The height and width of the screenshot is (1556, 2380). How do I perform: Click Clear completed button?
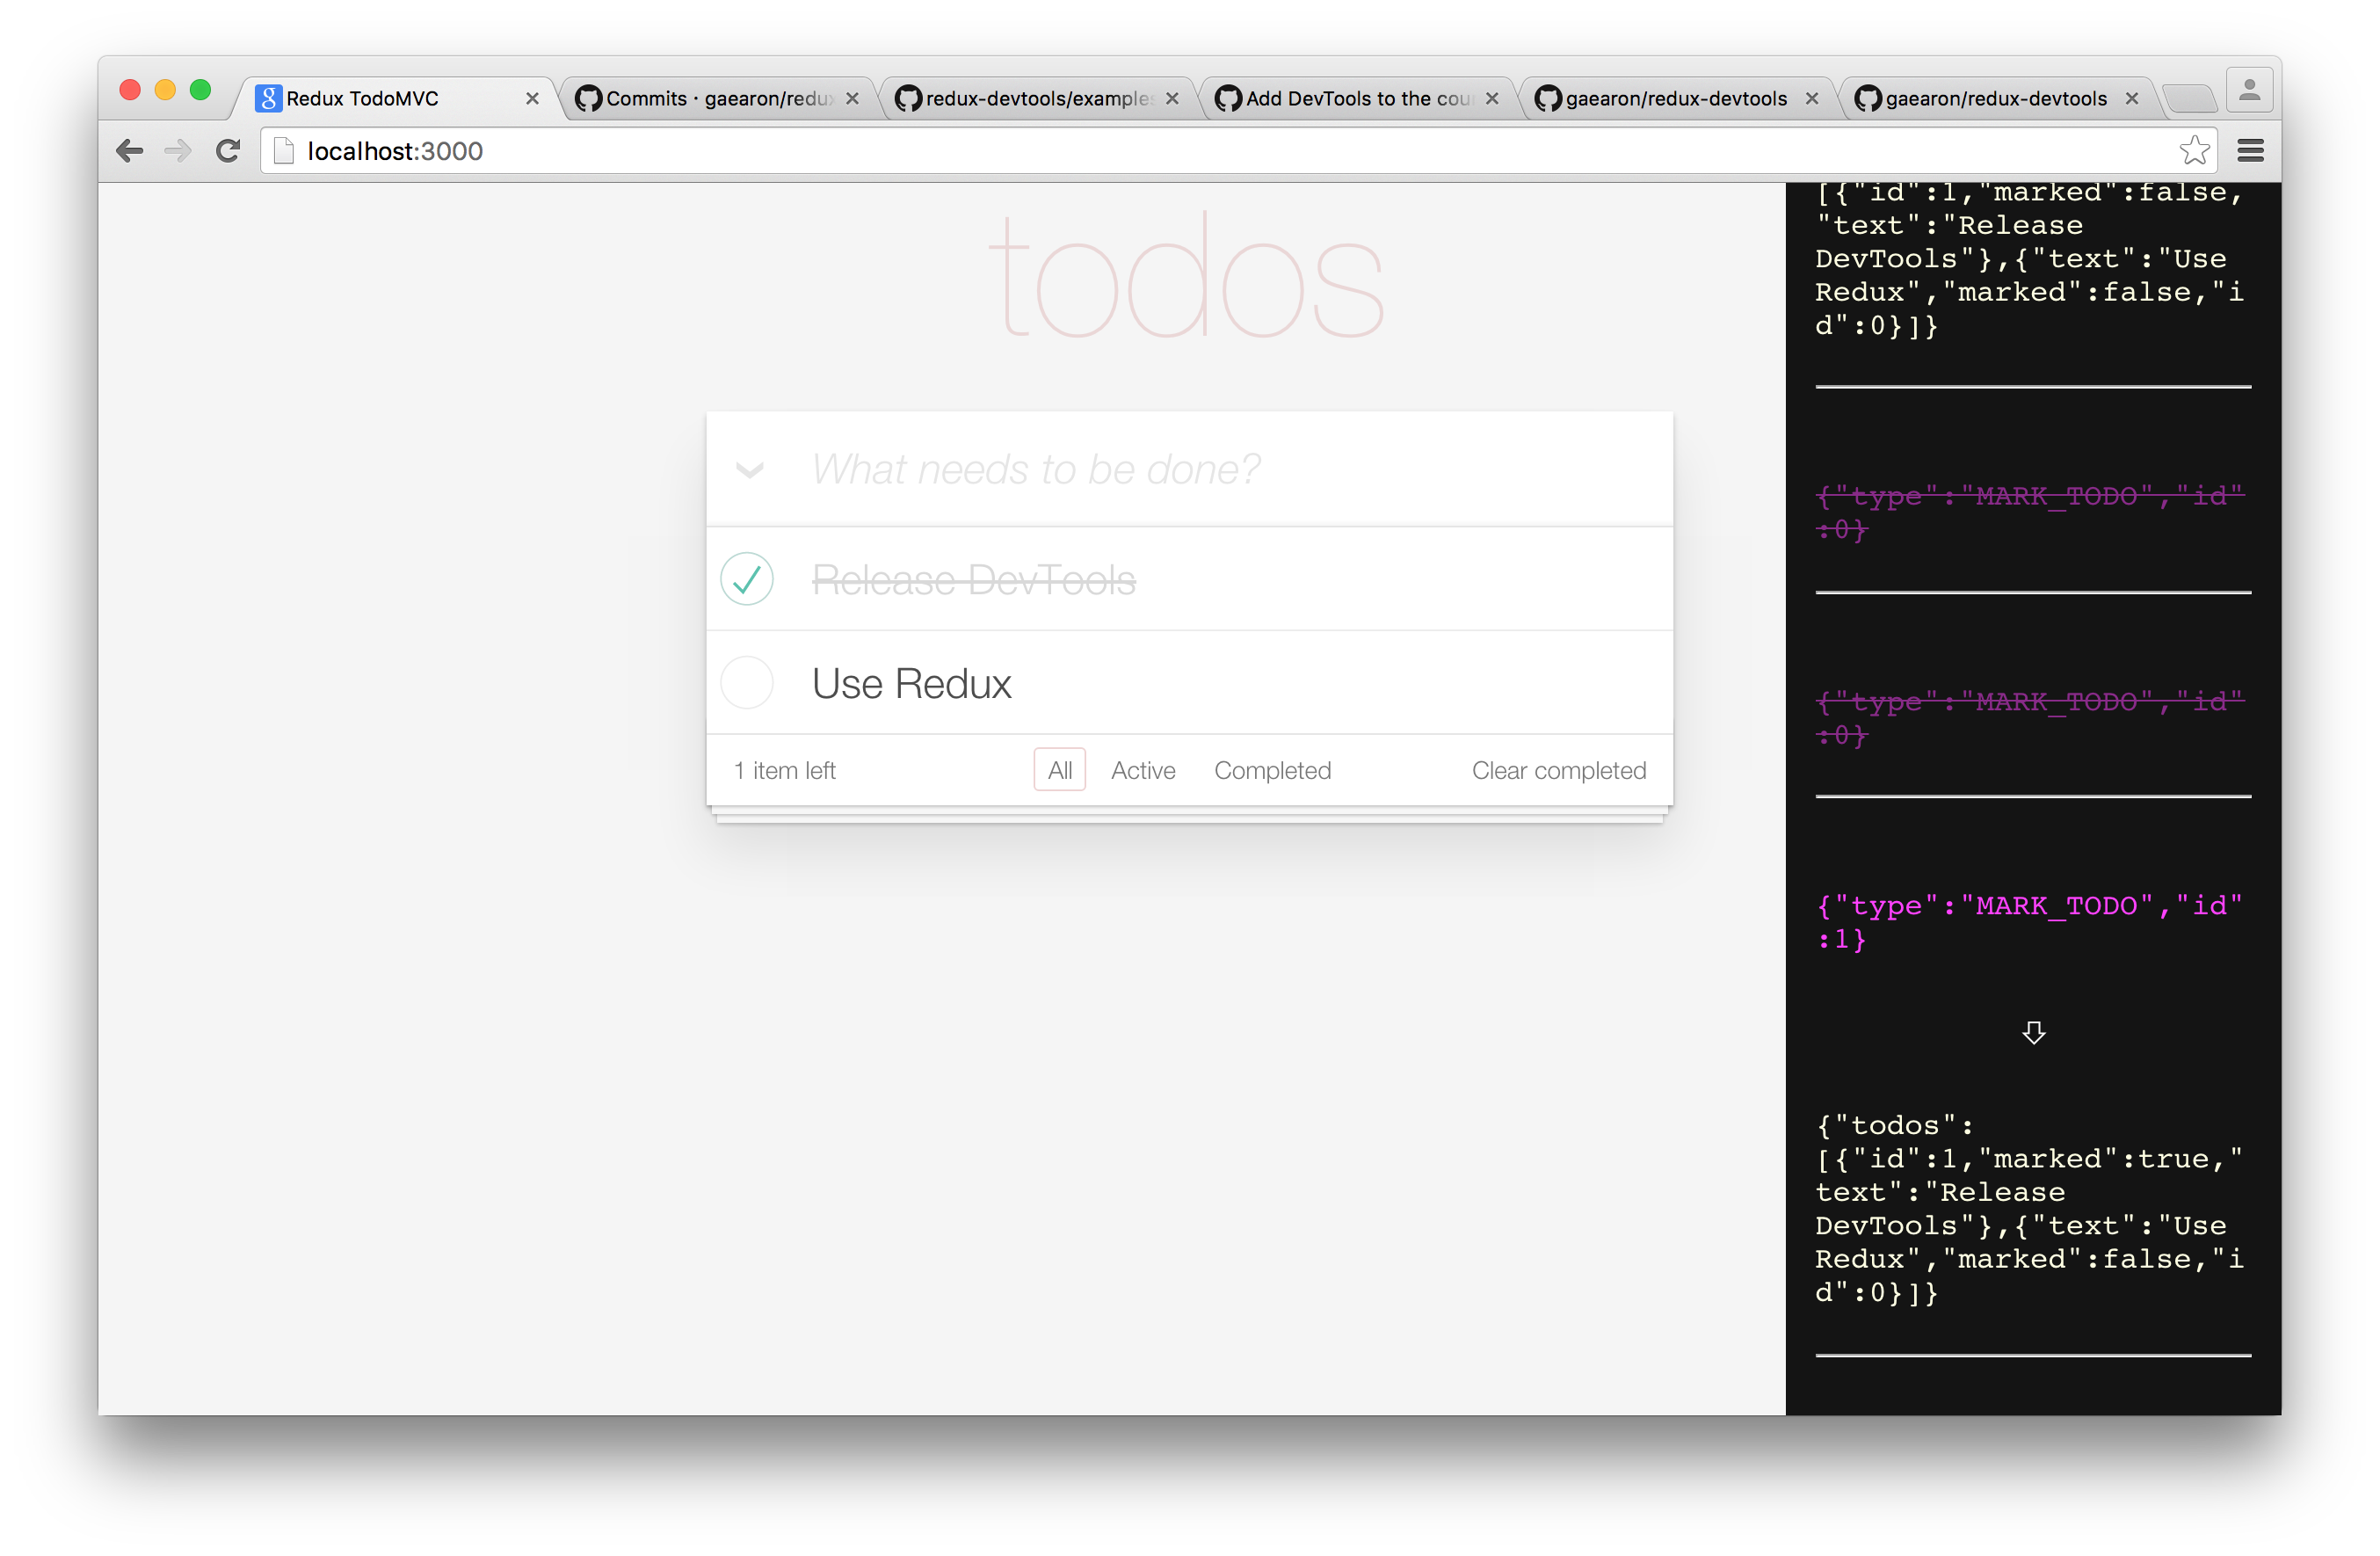click(x=1558, y=770)
